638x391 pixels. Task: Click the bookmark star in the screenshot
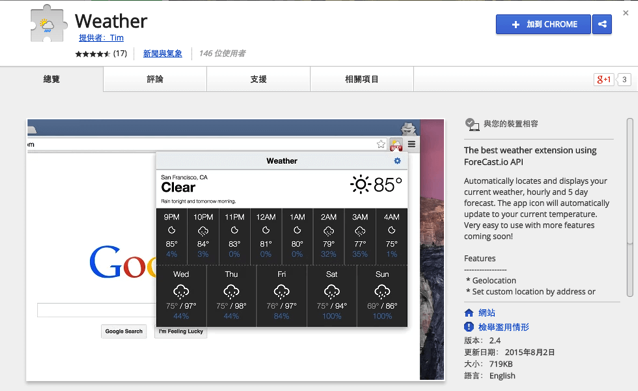click(381, 144)
